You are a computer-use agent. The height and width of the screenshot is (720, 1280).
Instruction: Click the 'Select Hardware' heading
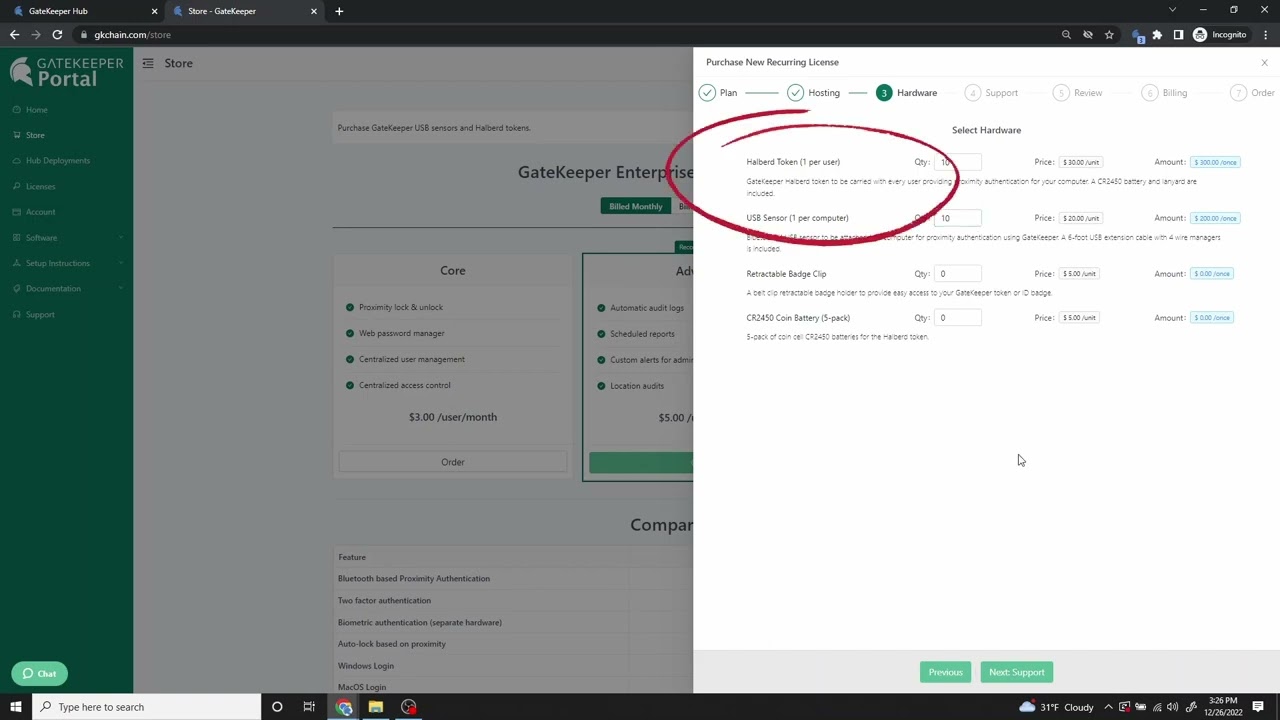point(986,130)
